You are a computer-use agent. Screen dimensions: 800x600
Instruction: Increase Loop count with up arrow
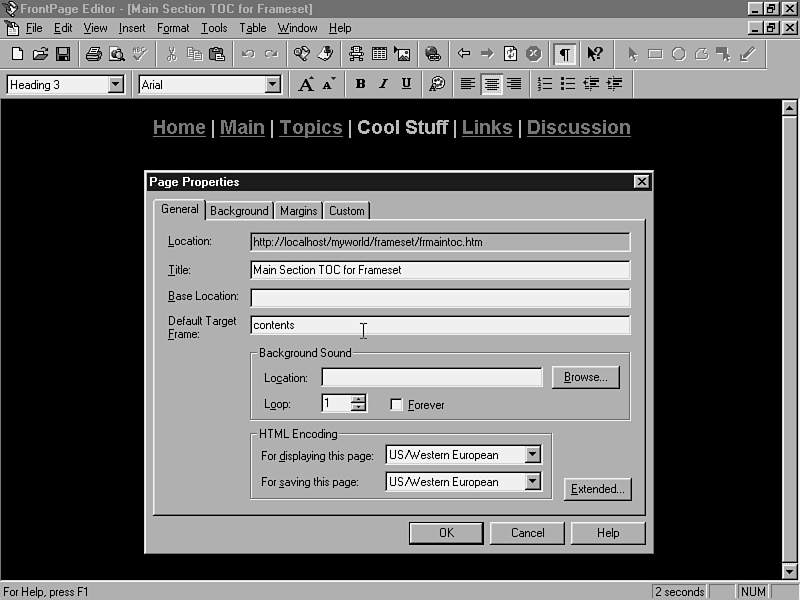point(359,399)
